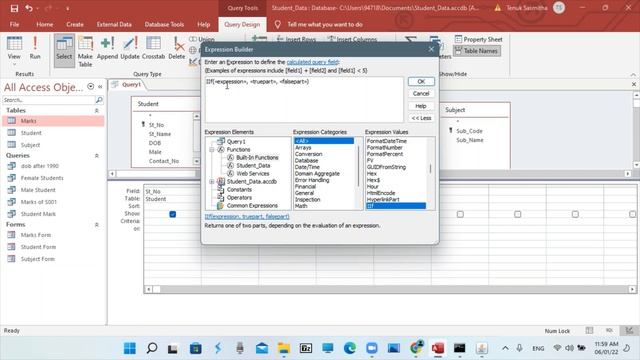Click the Undo icon in title bar
The width and height of the screenshot is (640, 360).
tap(29, 8)
